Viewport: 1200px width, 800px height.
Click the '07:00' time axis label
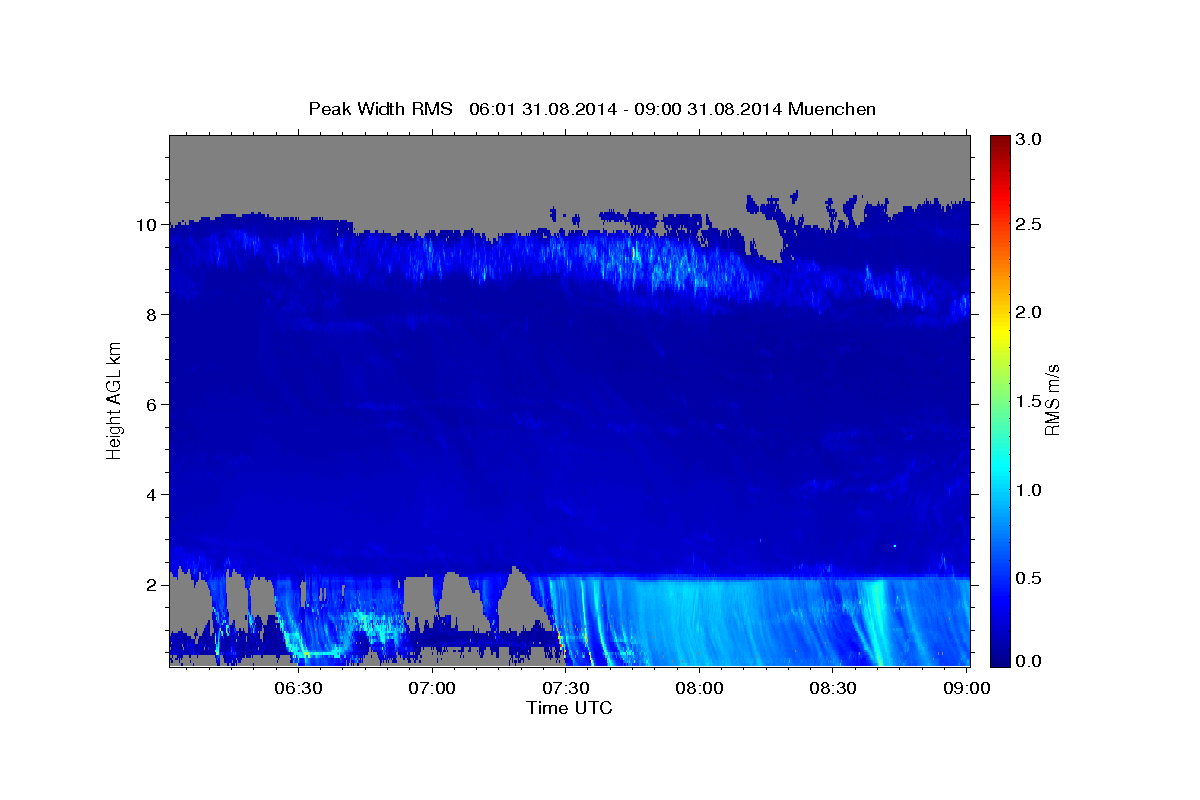click(433, 688)
